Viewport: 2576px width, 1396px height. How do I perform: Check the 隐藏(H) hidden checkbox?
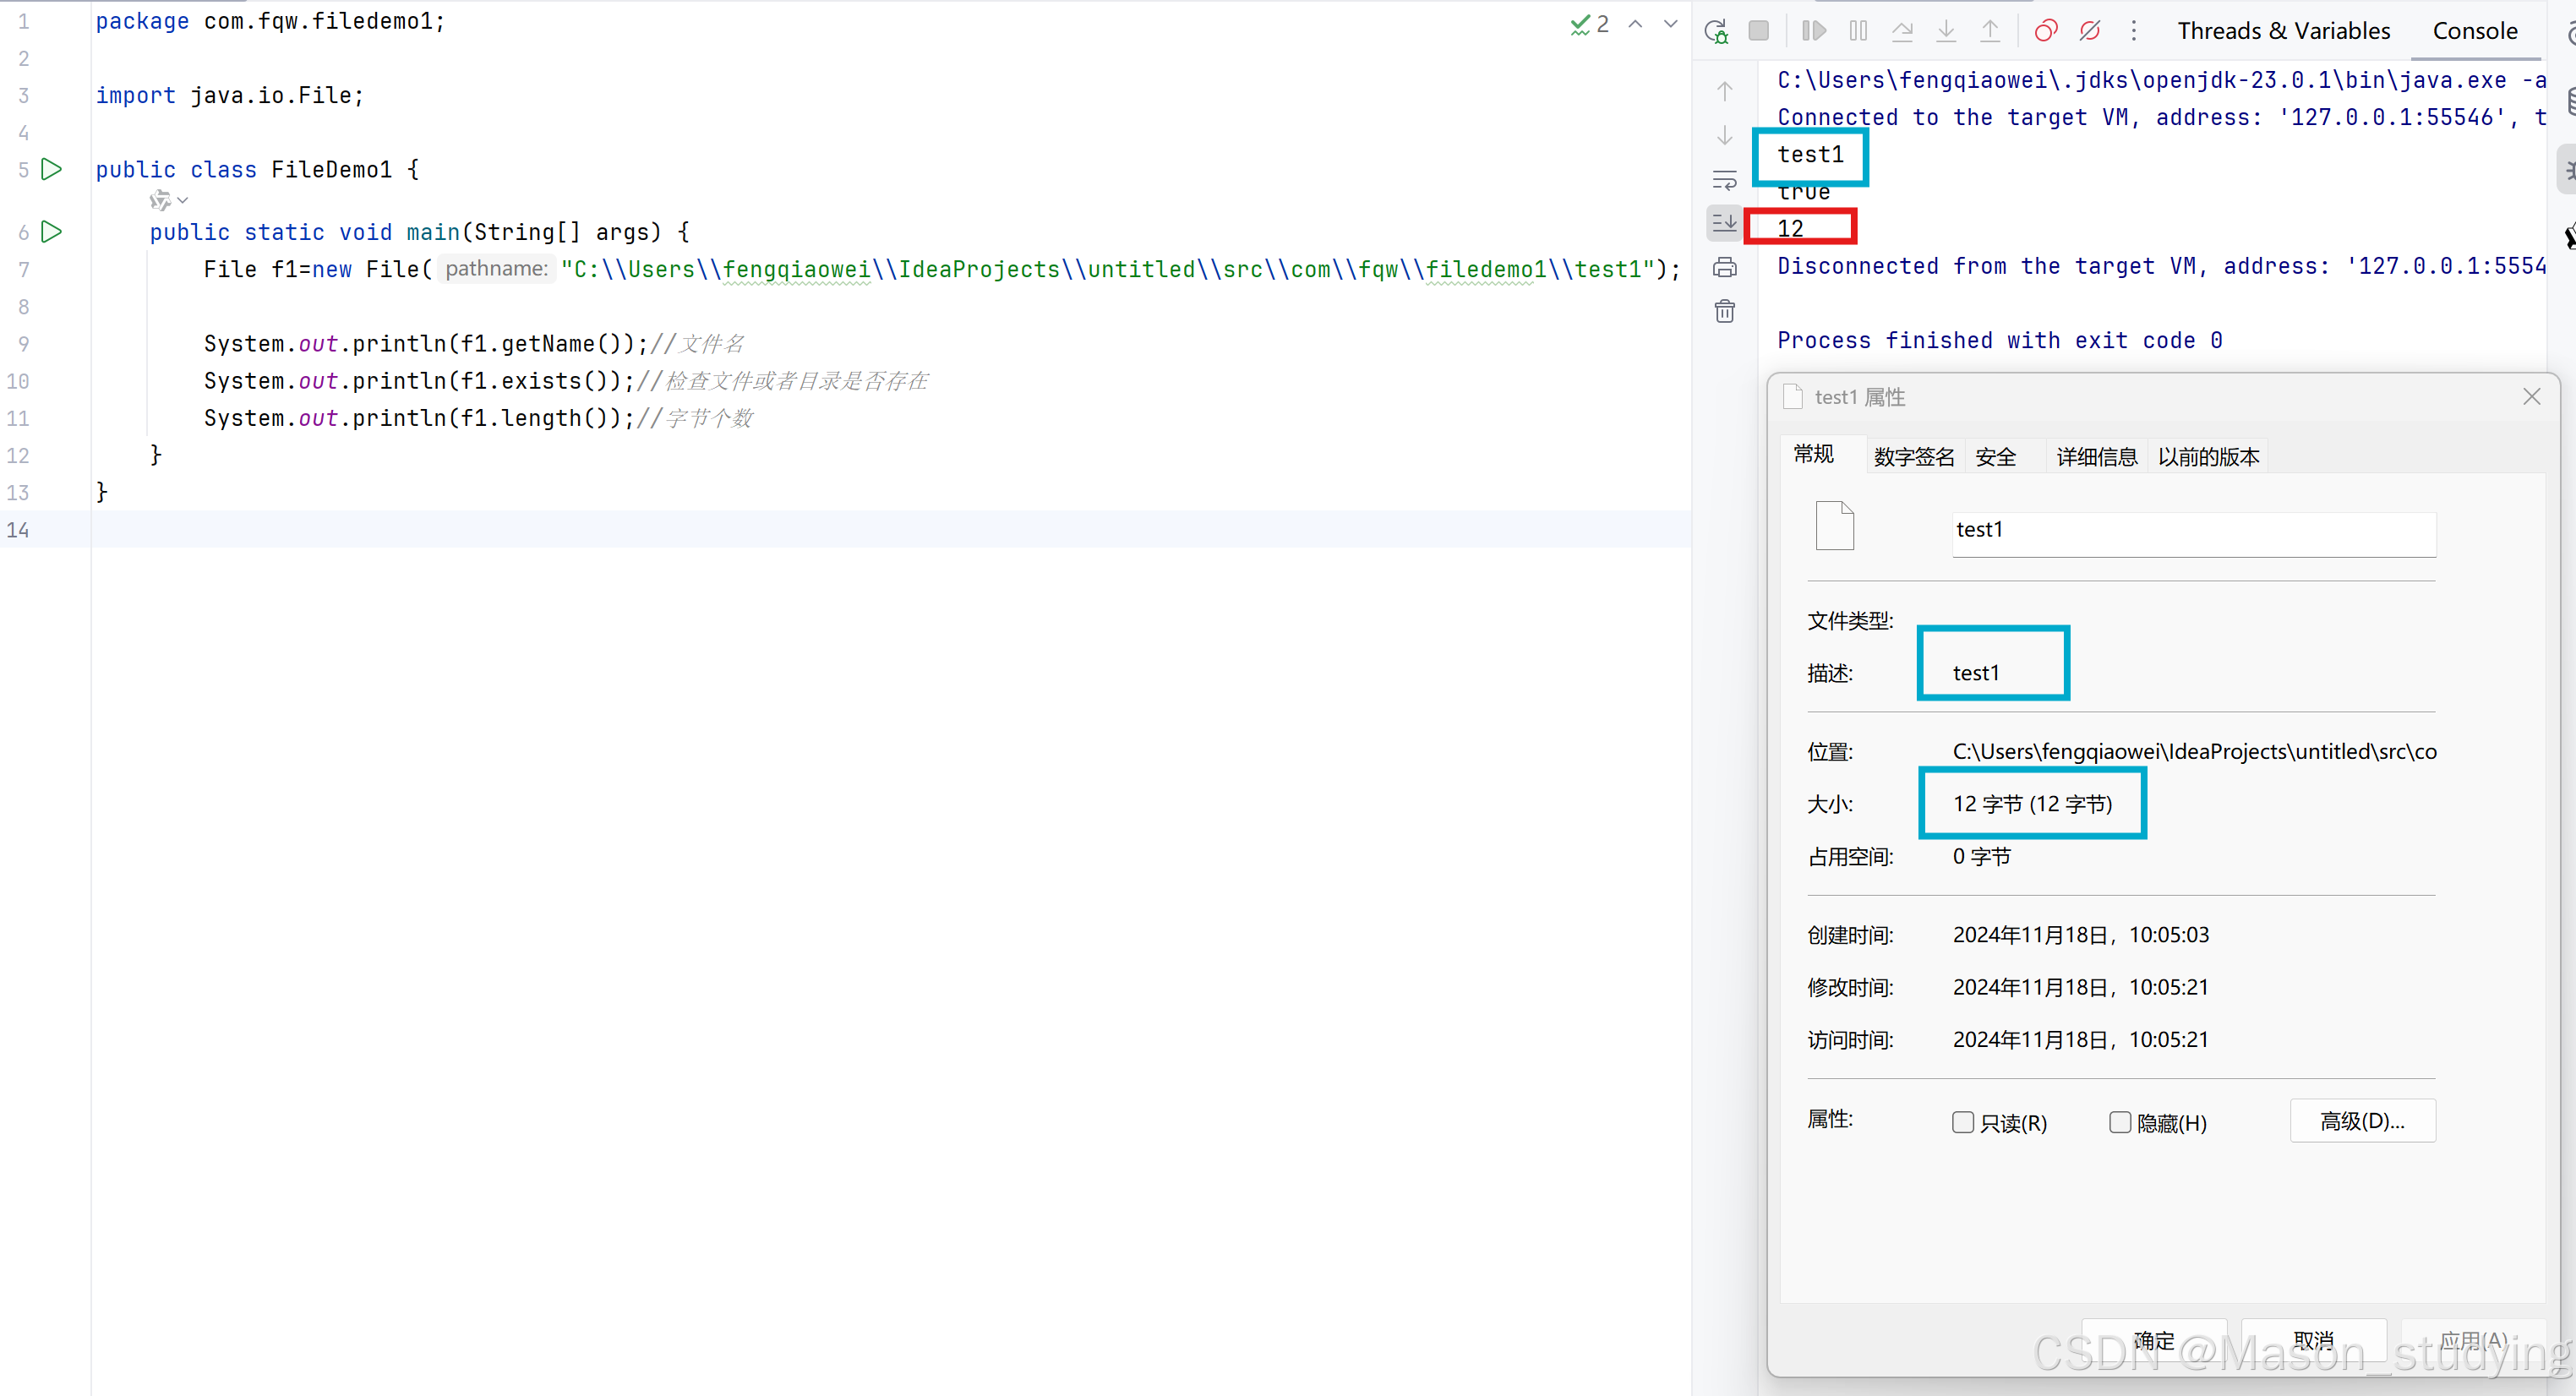point(2120,1122)
